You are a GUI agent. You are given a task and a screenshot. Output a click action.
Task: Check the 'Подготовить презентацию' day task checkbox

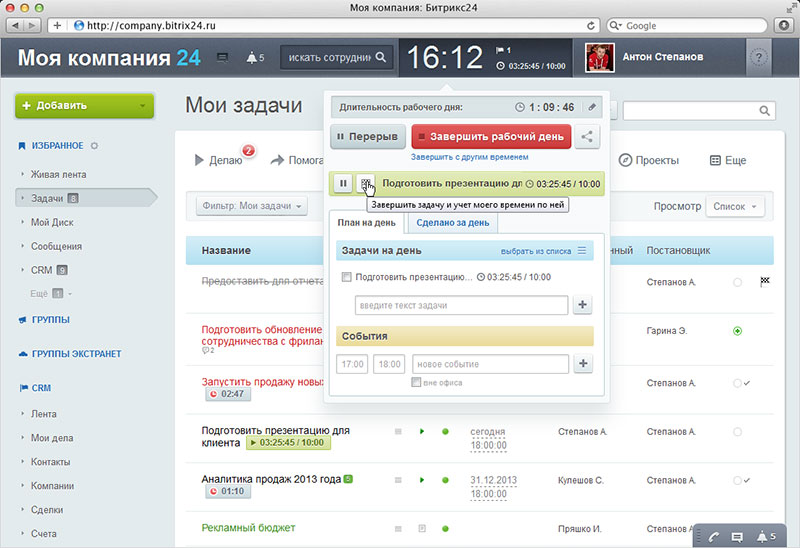tap(346, 277)
